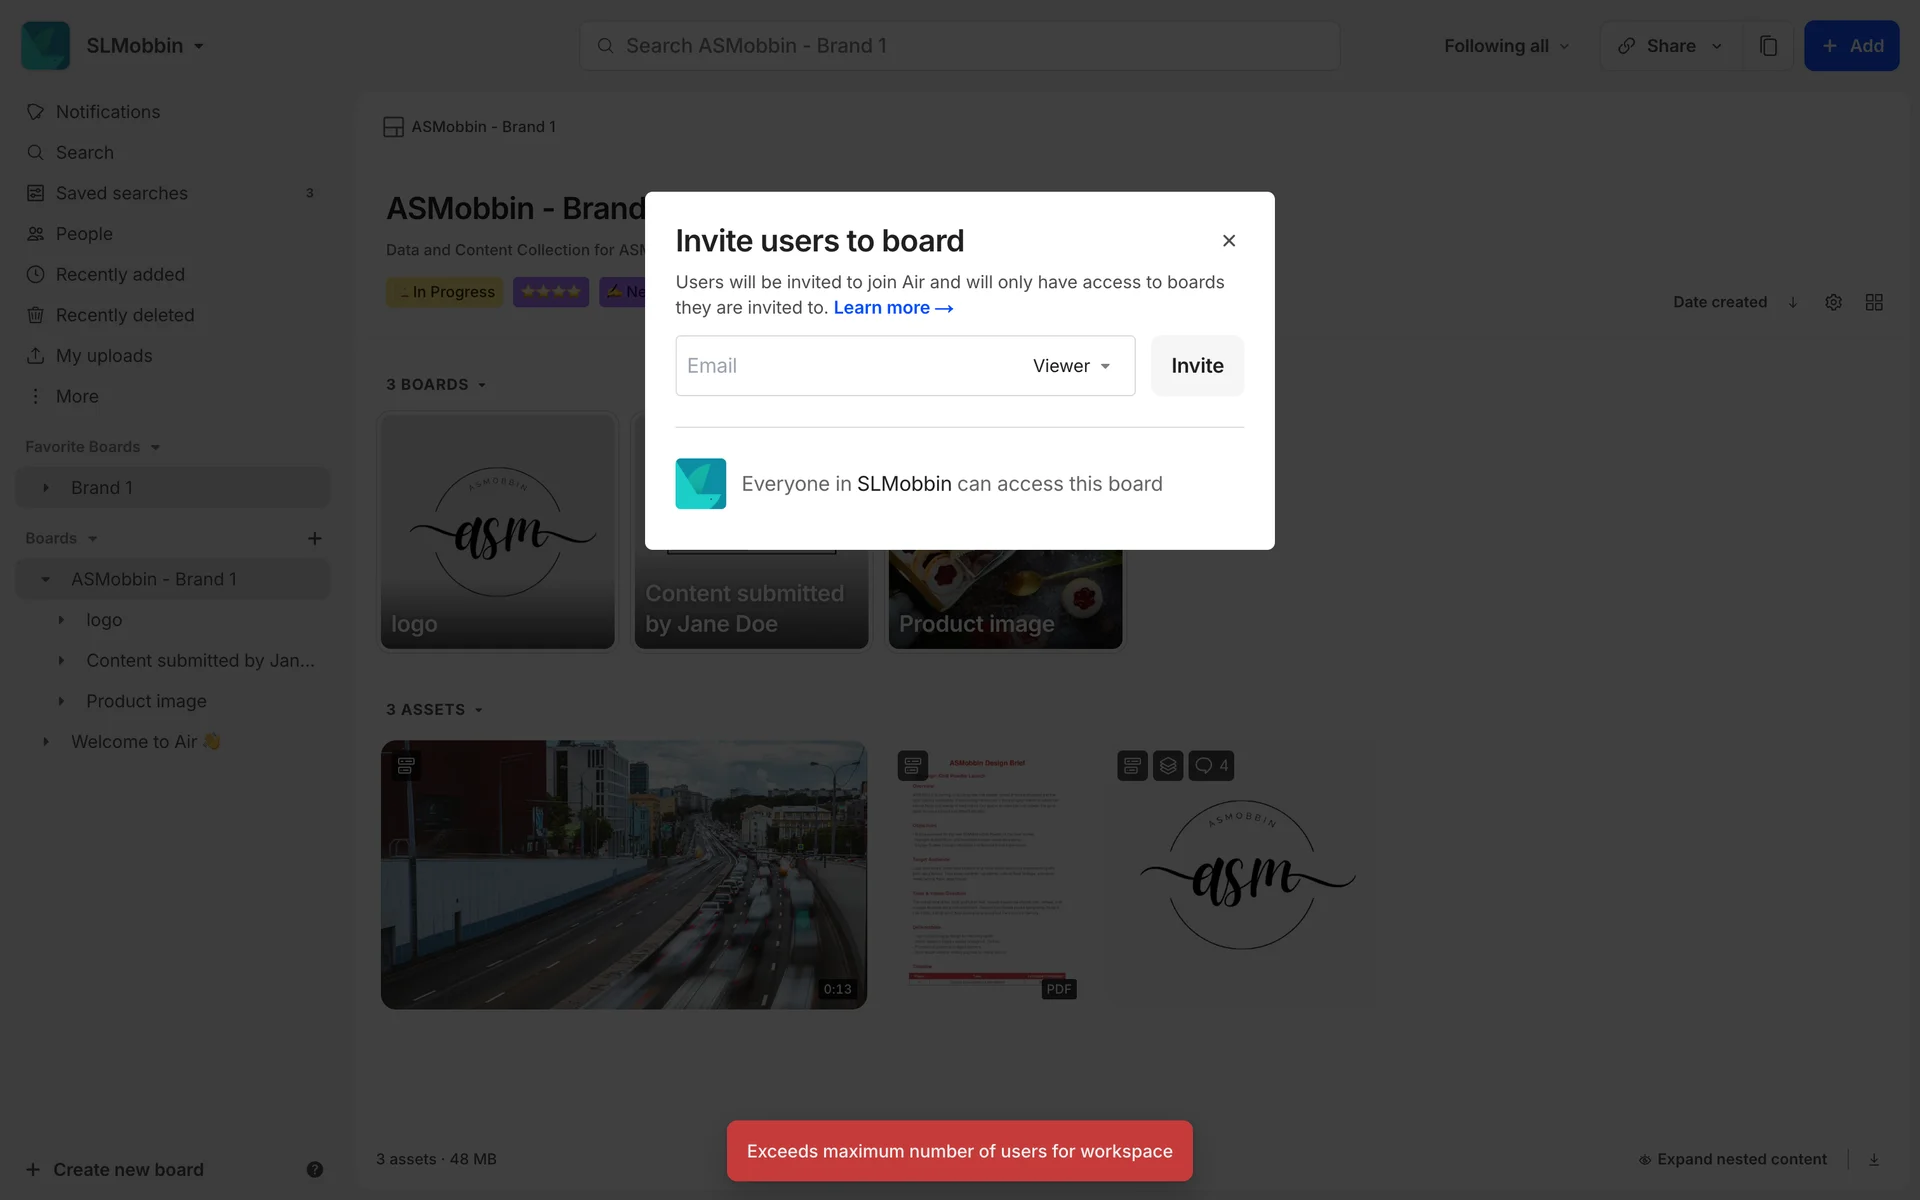Toggle Expand nested content
The image size is (1920, 1200).
coord(1732,1159)
